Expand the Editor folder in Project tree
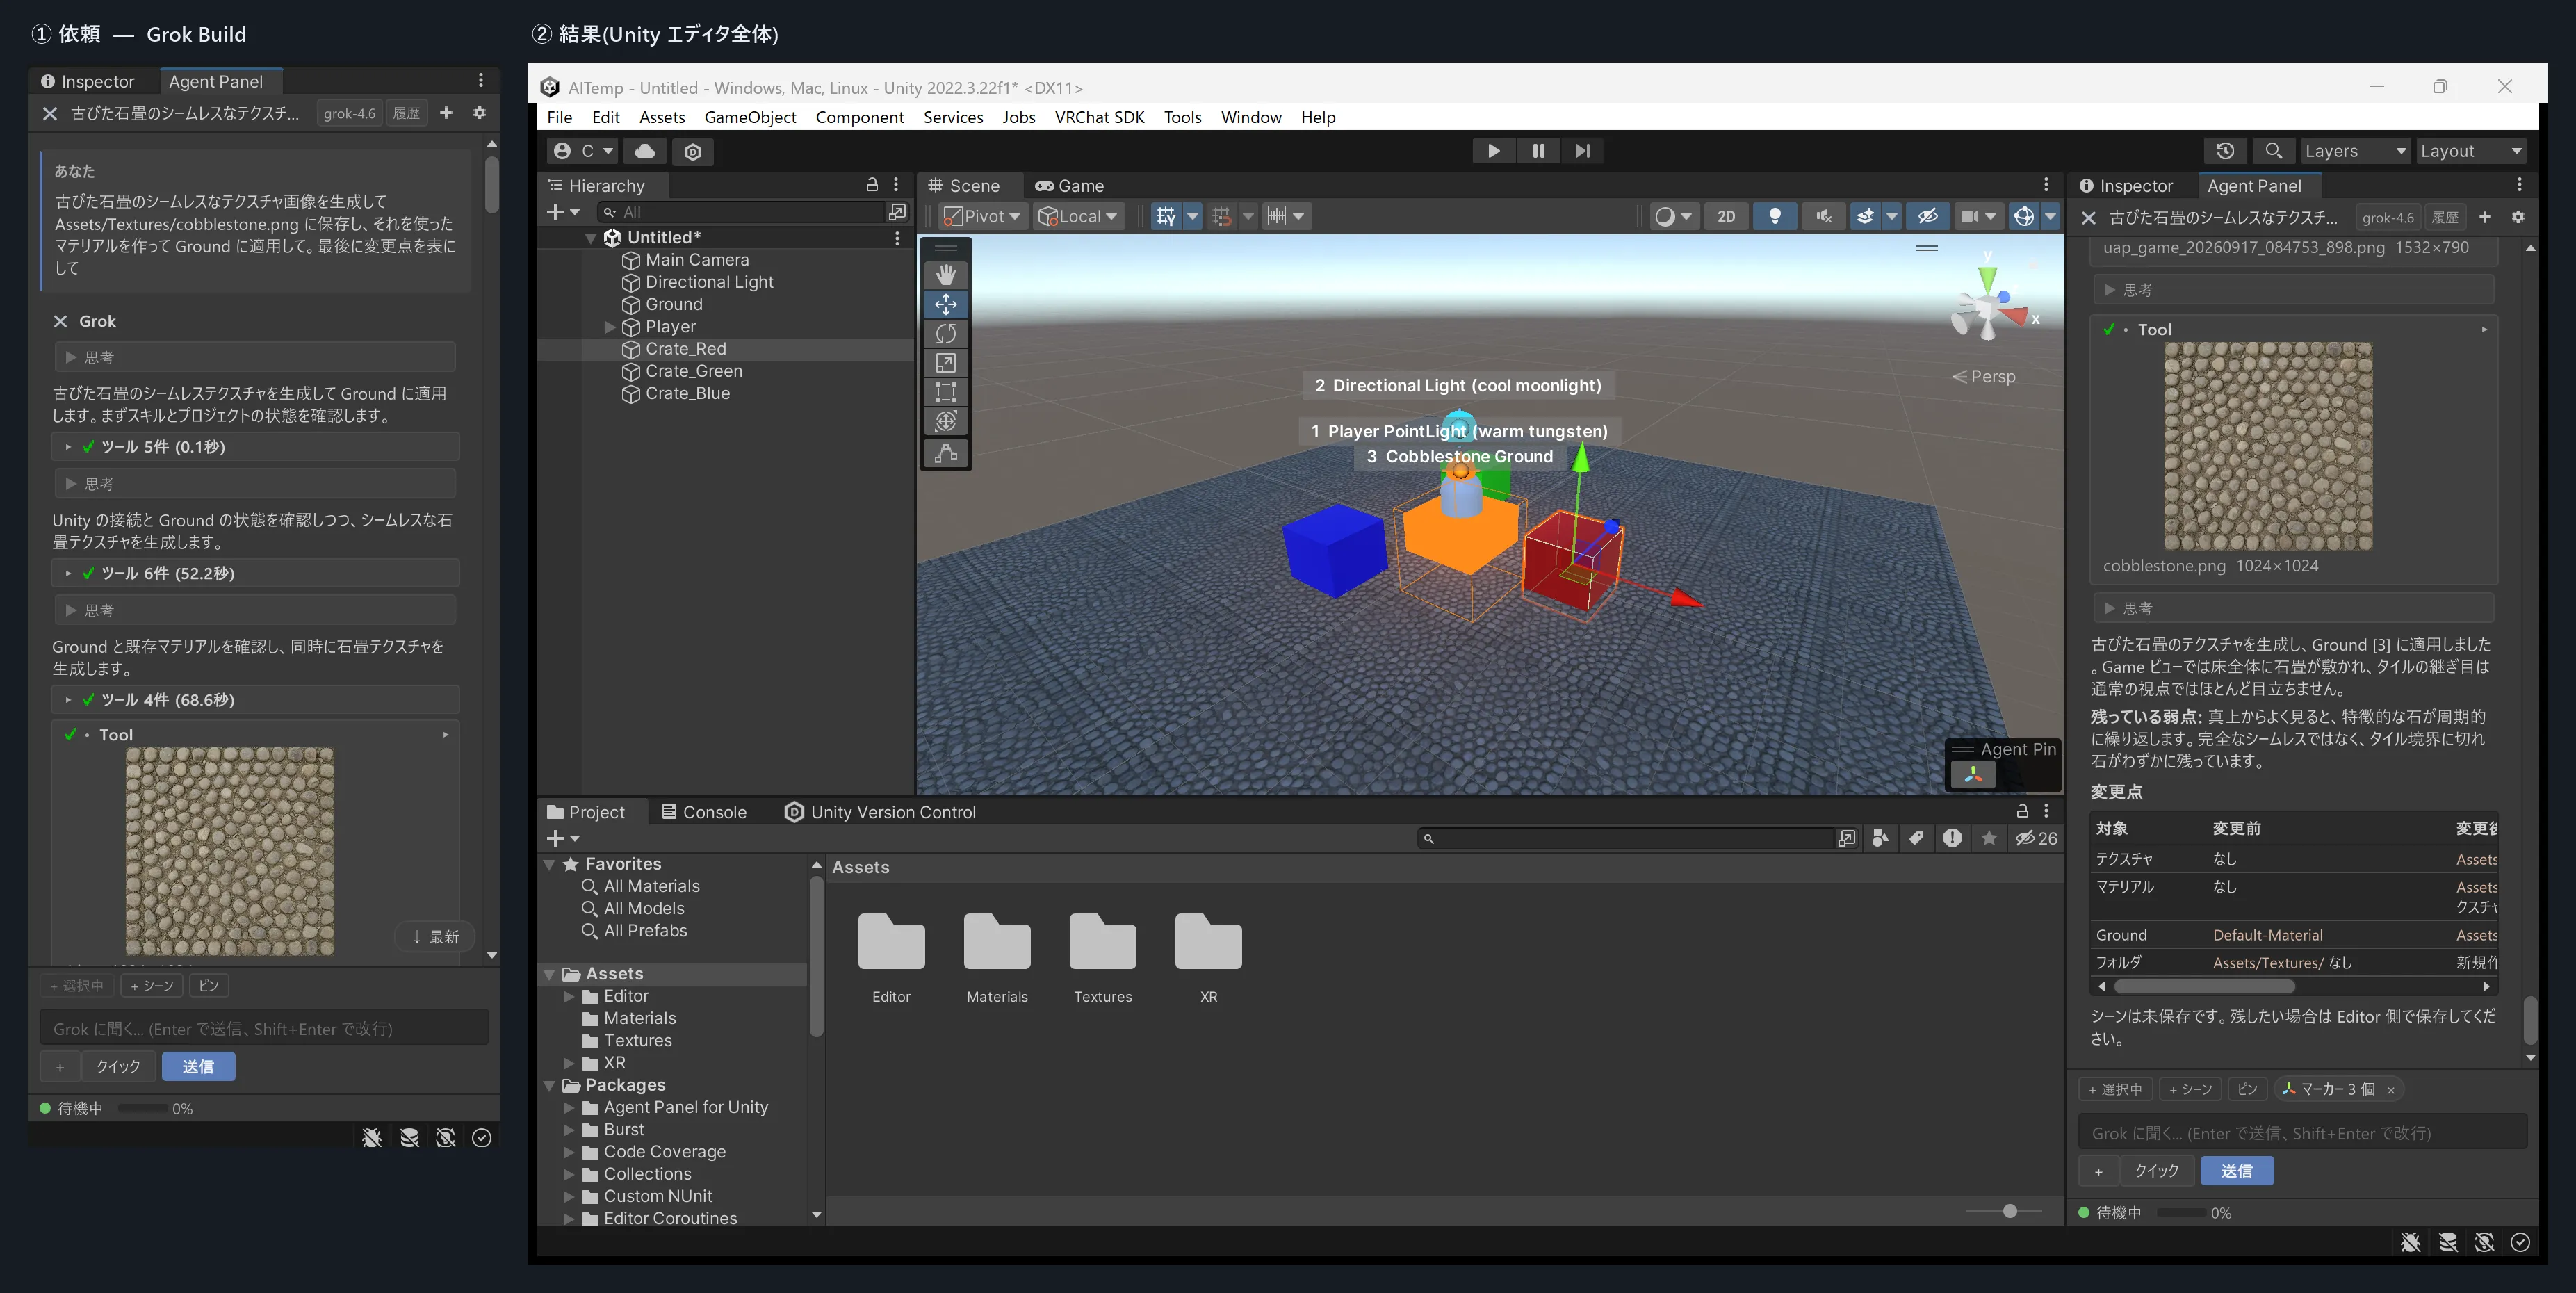2576x1293 pixels. coord(568,996)
